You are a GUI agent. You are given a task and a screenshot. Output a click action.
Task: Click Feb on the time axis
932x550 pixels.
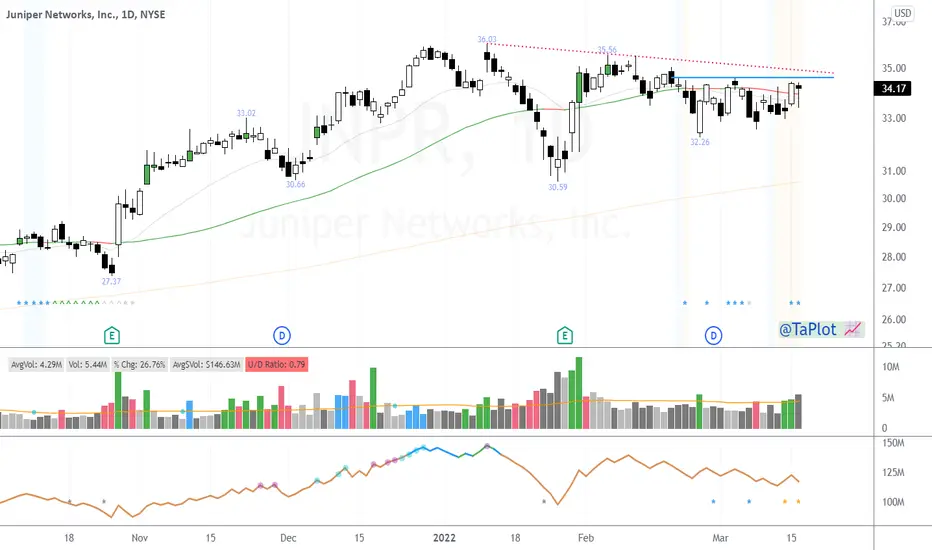coord(585,538)
